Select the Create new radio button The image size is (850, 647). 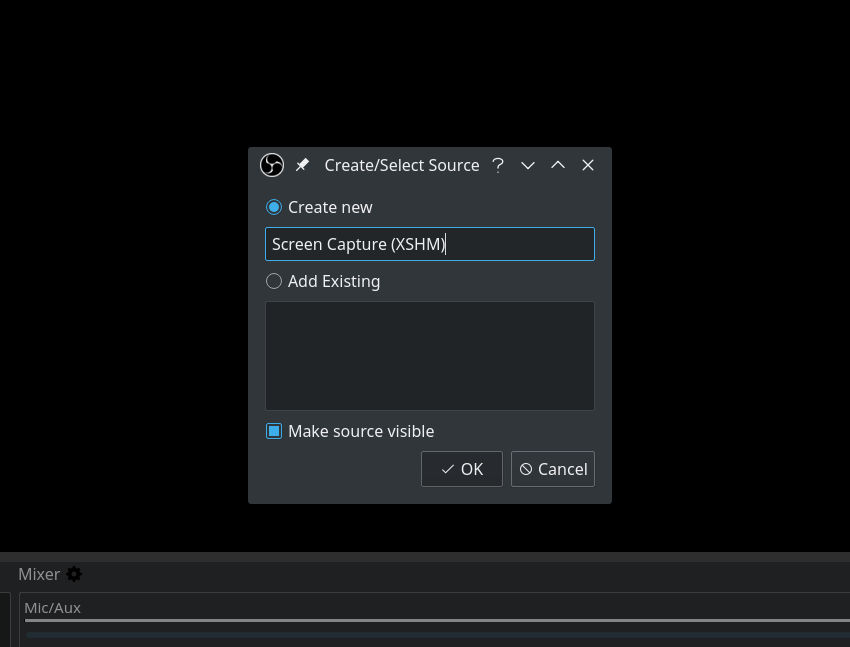click(x=273, y=207)
